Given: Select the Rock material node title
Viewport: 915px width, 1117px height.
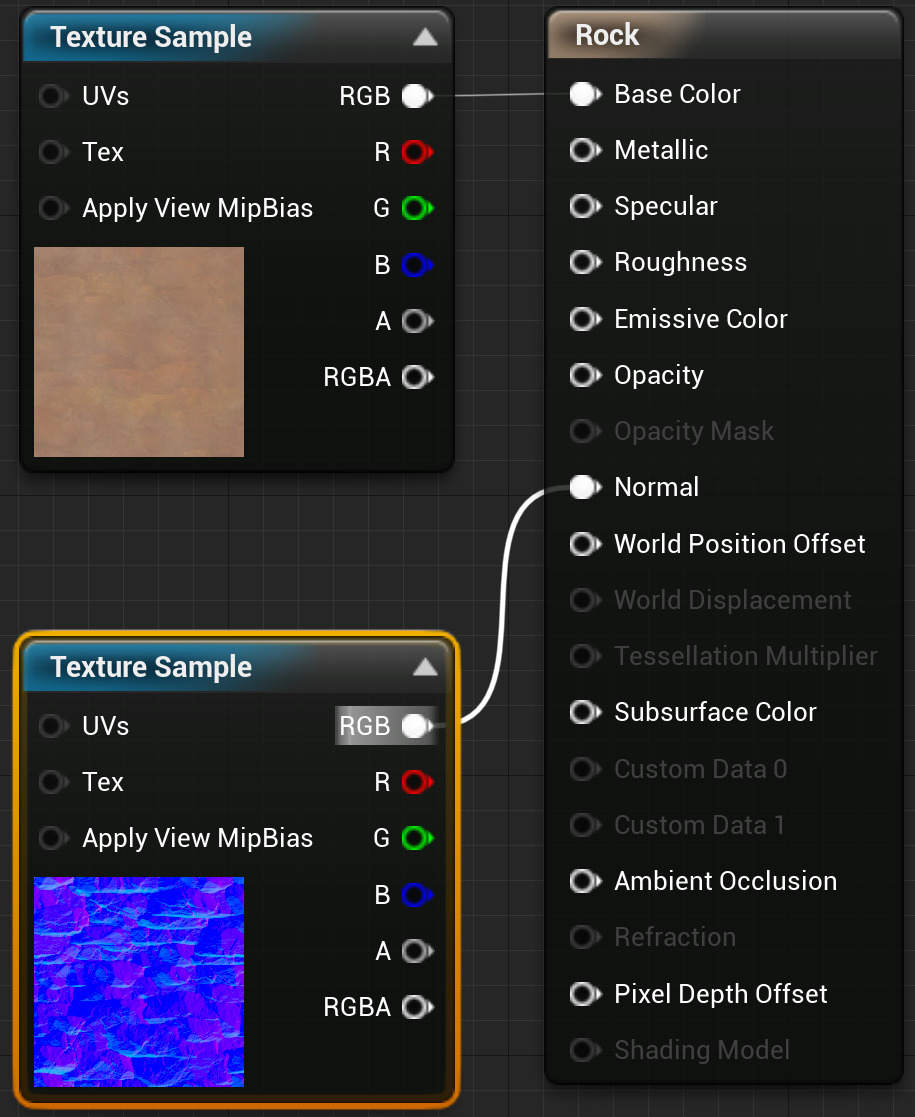Looking at the screenshot, I should 608,35.
